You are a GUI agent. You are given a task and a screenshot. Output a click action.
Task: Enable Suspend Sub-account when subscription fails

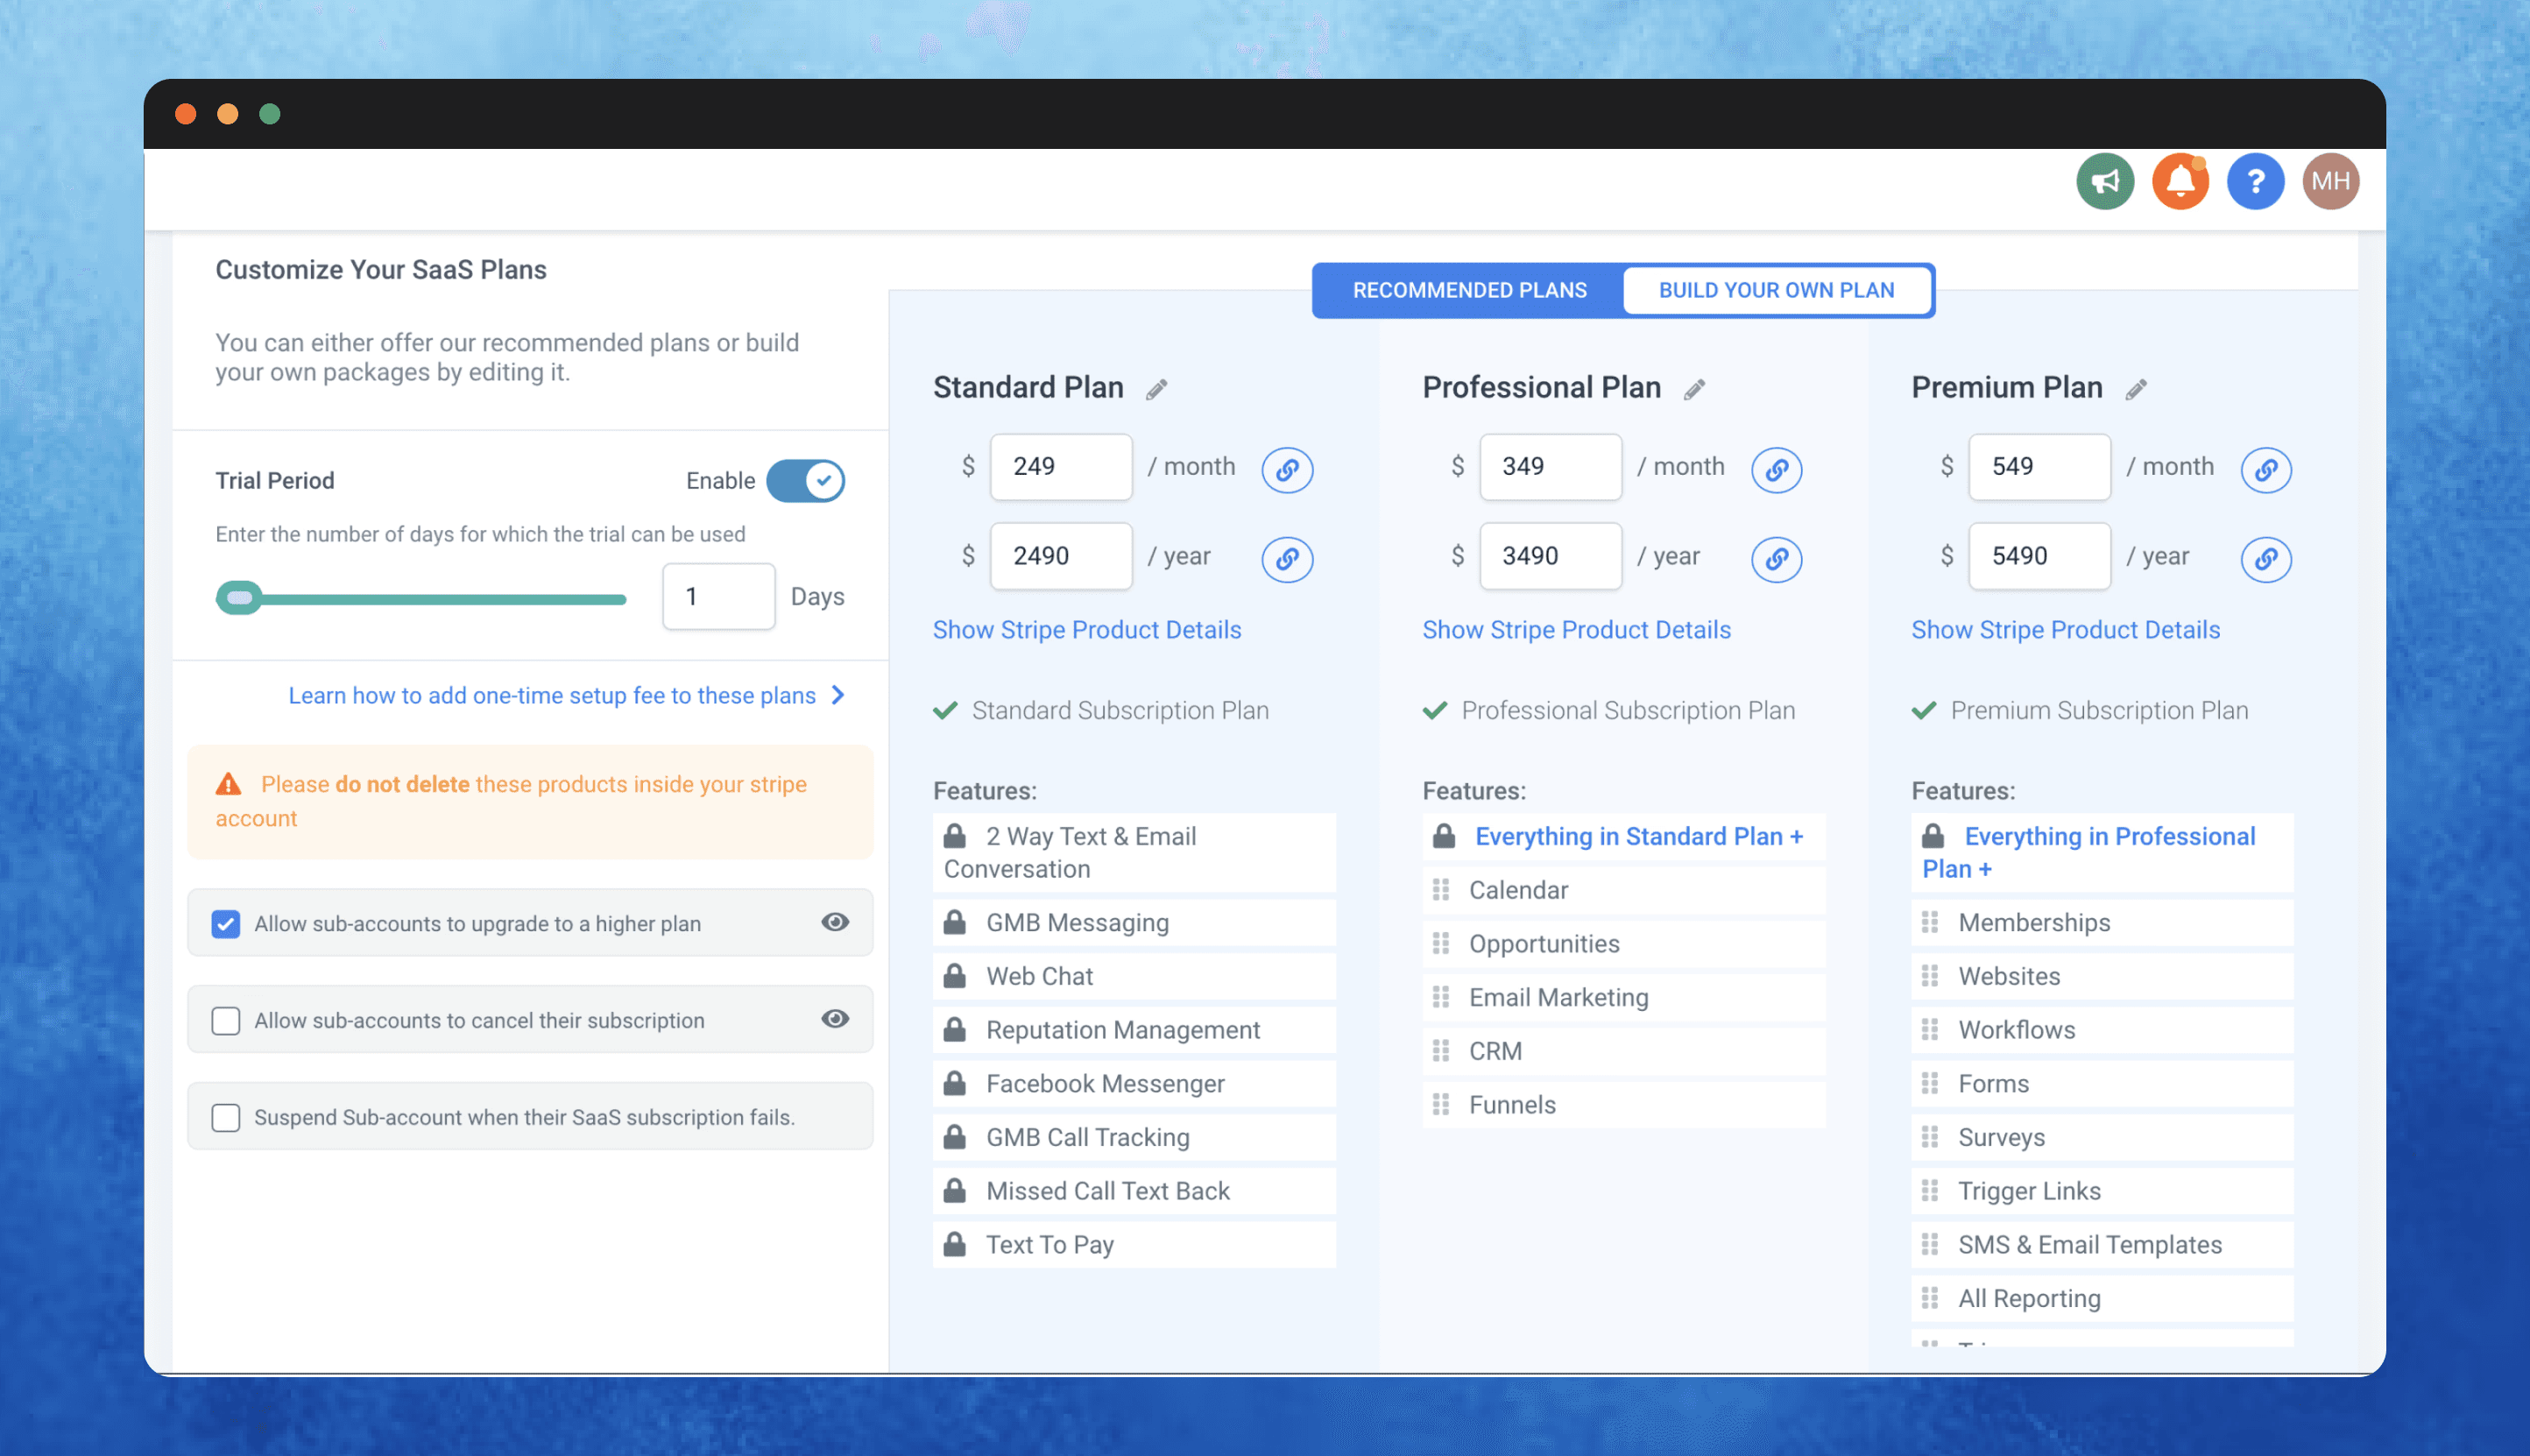point(226,1116)
